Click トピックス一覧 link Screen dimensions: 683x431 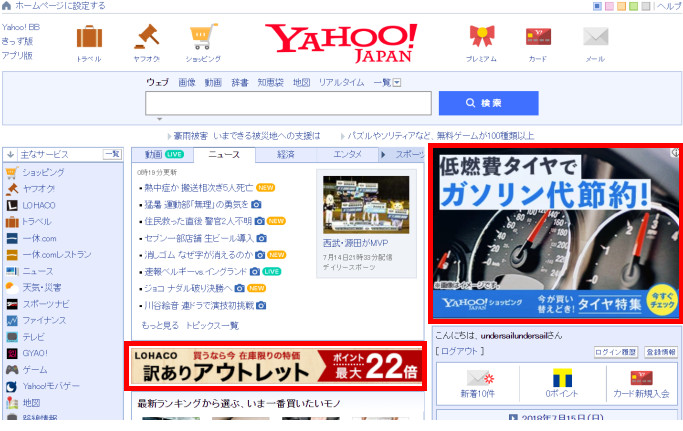tap(213, 326)
